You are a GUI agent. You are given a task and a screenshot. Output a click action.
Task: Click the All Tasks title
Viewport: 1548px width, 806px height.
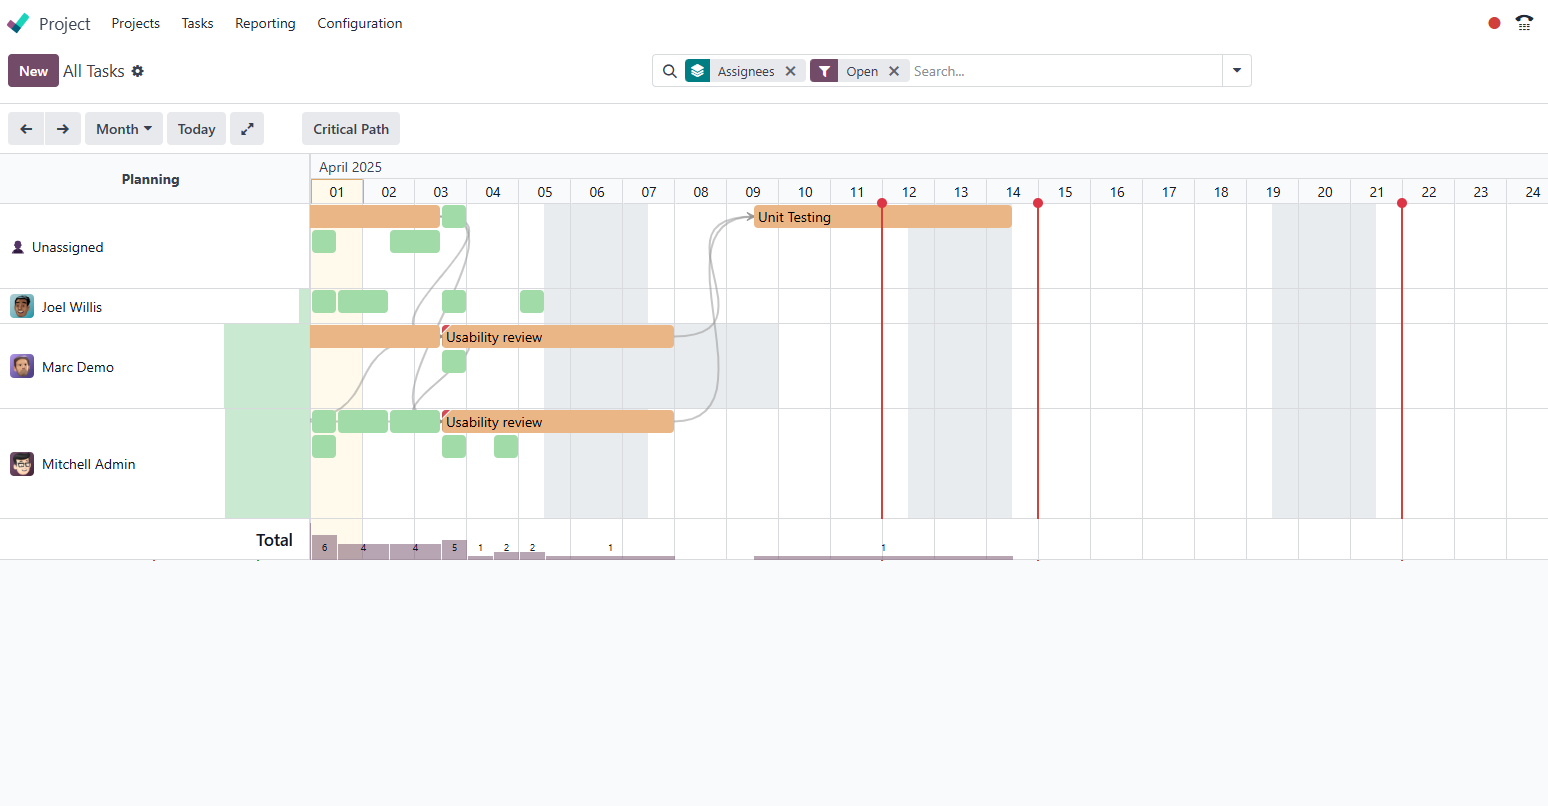[94, 71]
